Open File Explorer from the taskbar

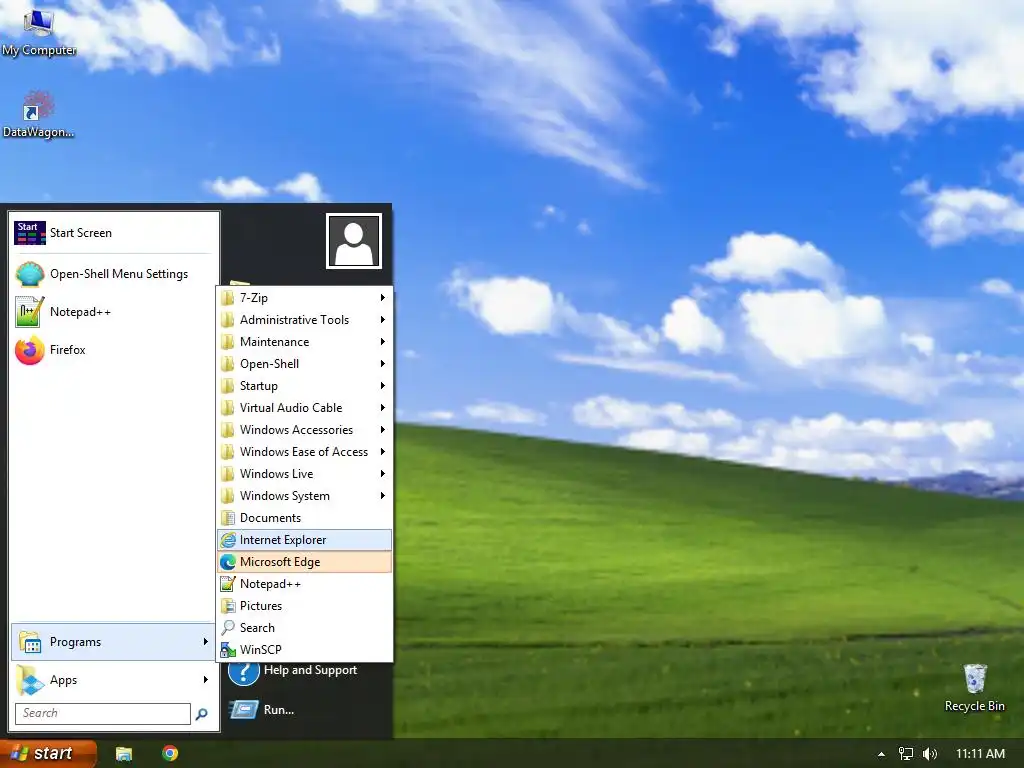(x=123, y=754)
